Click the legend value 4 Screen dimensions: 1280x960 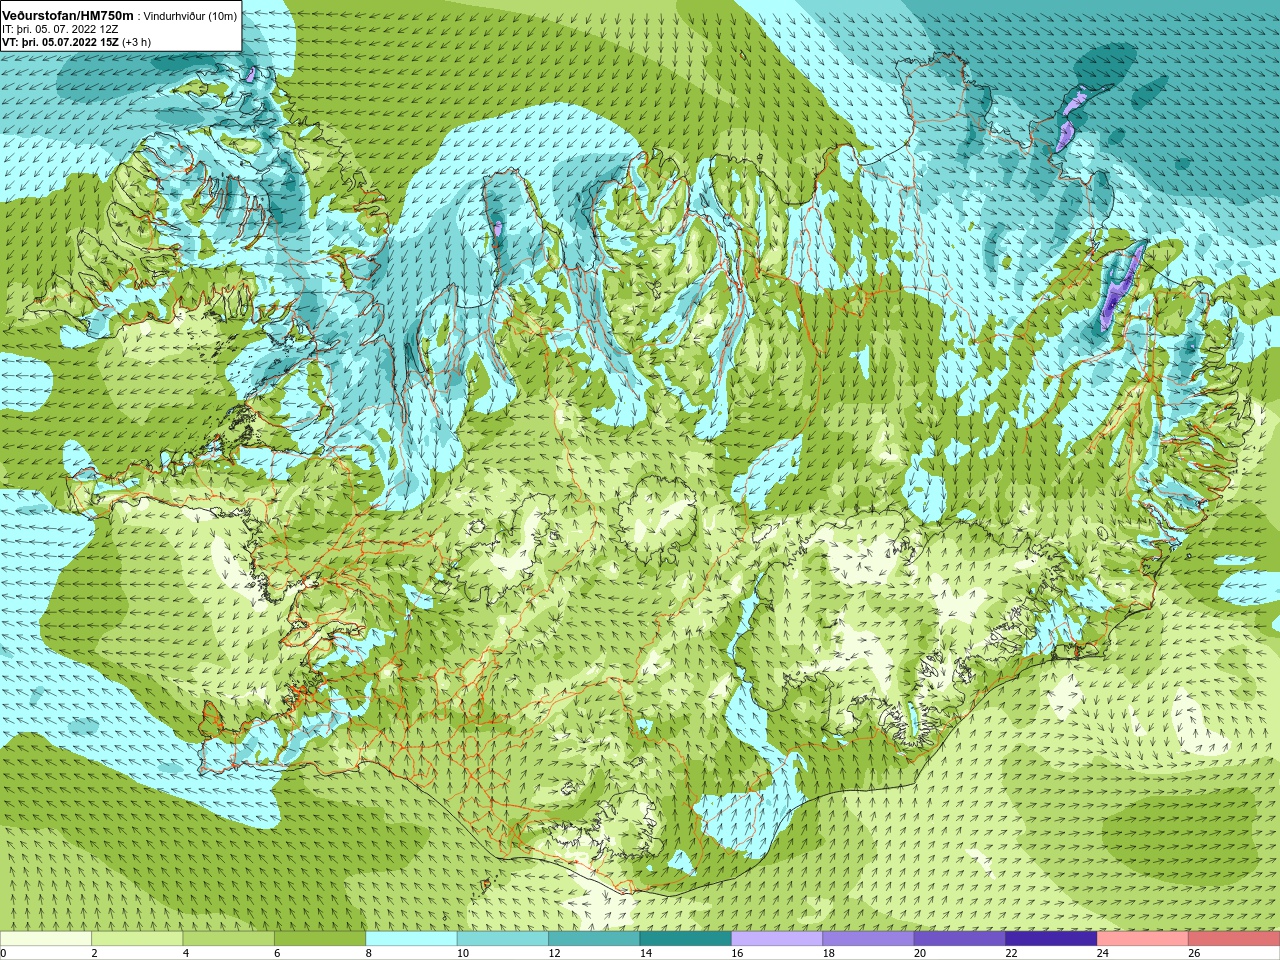[x=186, y=953]
